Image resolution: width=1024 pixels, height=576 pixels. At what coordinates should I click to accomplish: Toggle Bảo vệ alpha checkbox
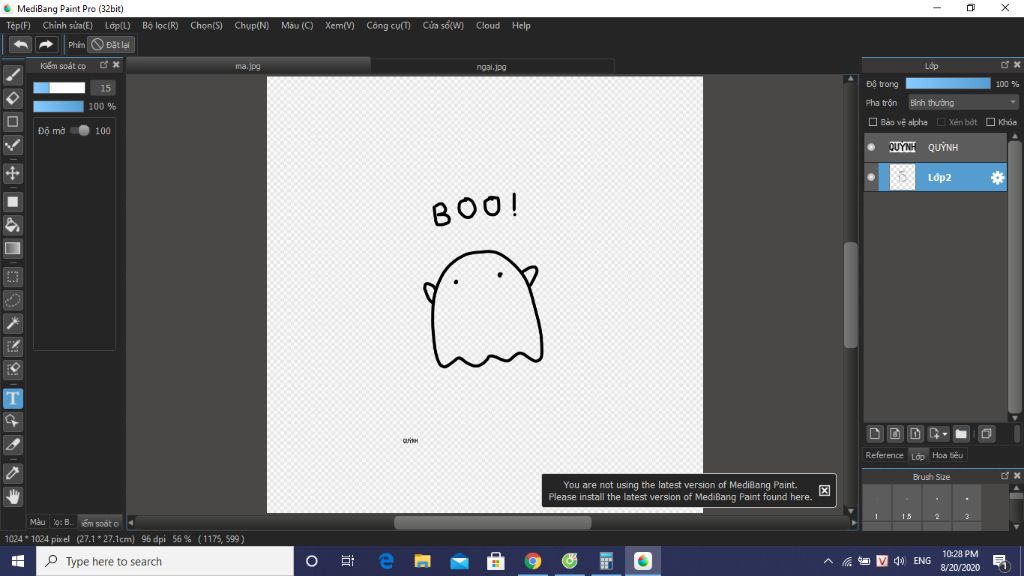(x=872, y=122)
